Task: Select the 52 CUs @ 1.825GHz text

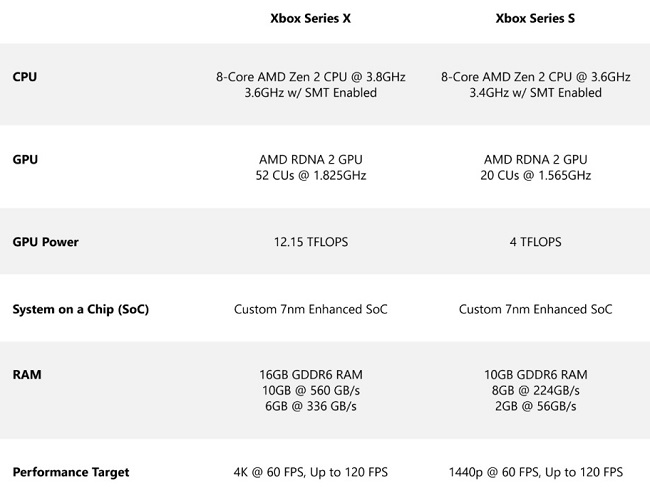Action: click(x=309, y=176)
